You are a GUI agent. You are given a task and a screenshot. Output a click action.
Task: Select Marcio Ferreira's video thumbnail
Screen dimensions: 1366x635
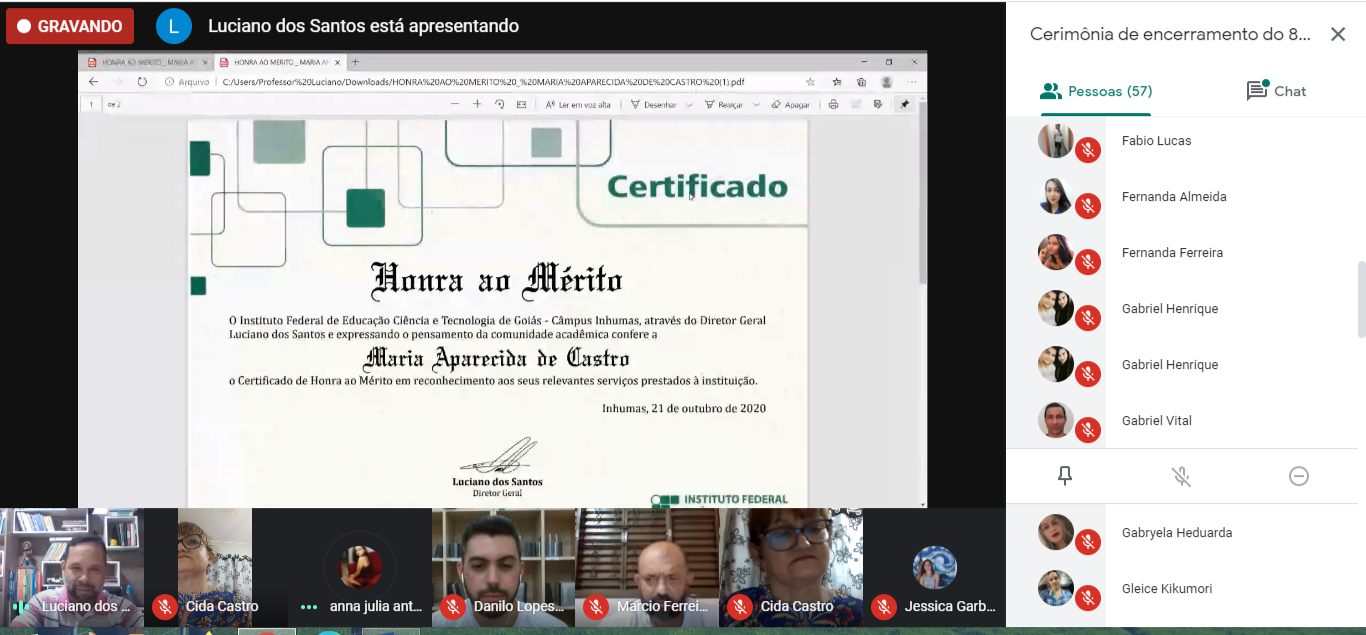click(x=647, y=567)
